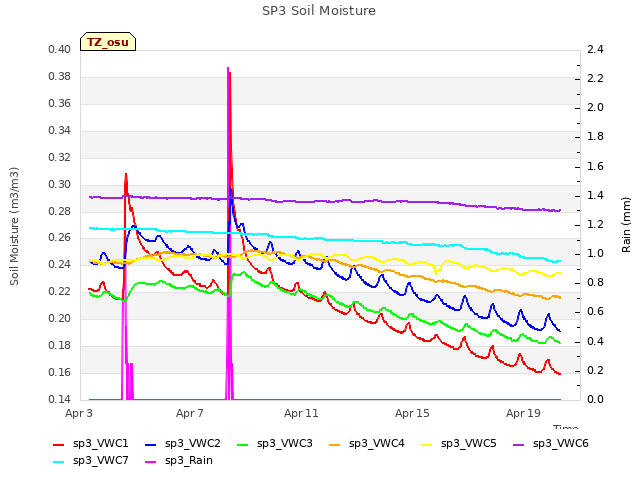Select the sp3_VWC1 legend label
Screen dimensions: 640x480
pyautogui.click(x=101, y=444)
